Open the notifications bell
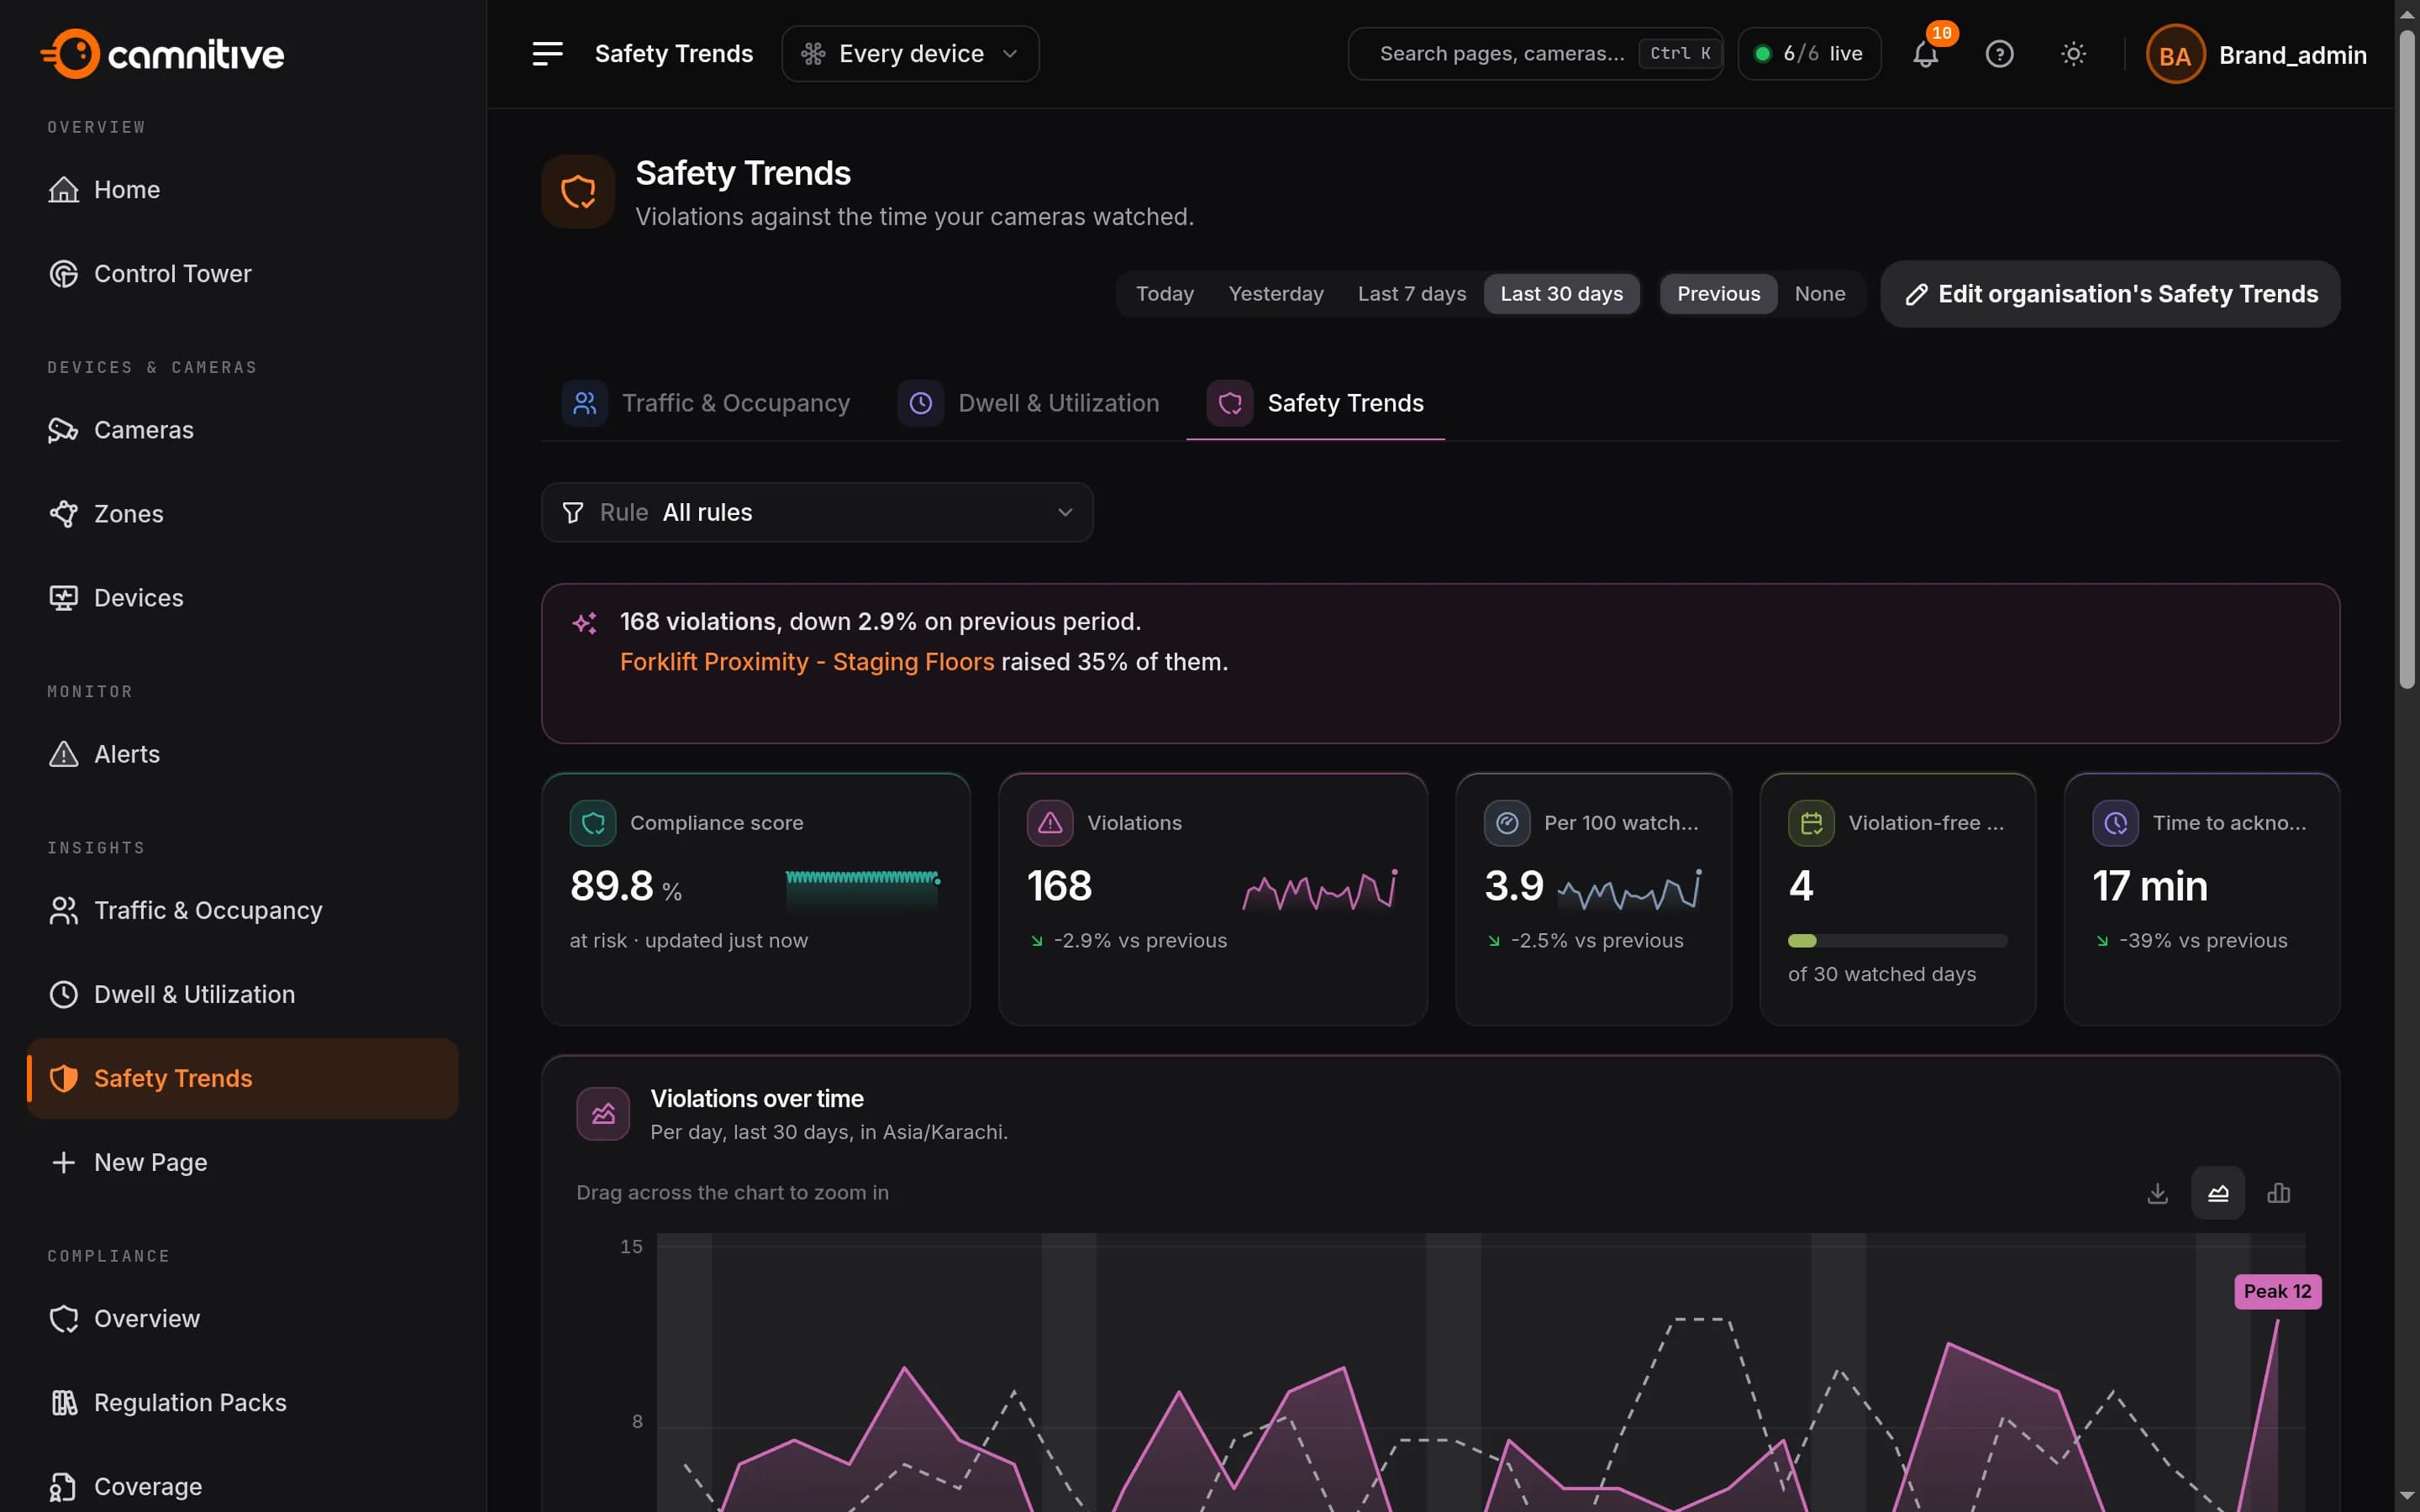The height and width of the screenshot is (1512, 2420). tap(1925, 54)
